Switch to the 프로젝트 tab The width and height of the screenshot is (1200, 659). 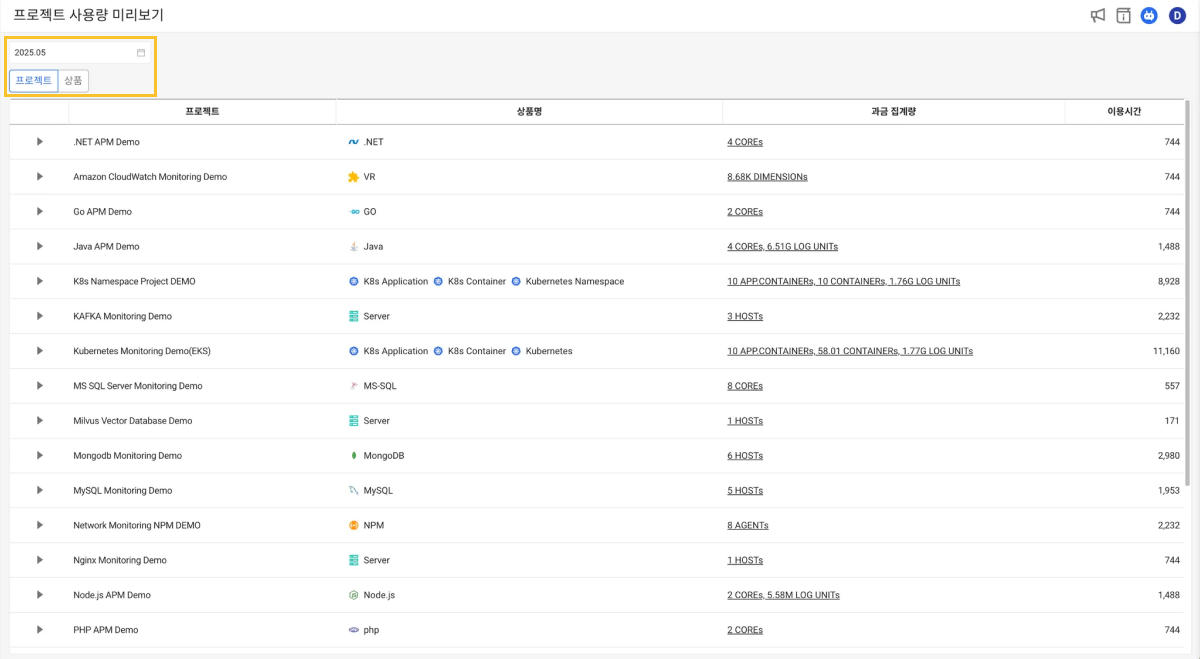[34, 80]
